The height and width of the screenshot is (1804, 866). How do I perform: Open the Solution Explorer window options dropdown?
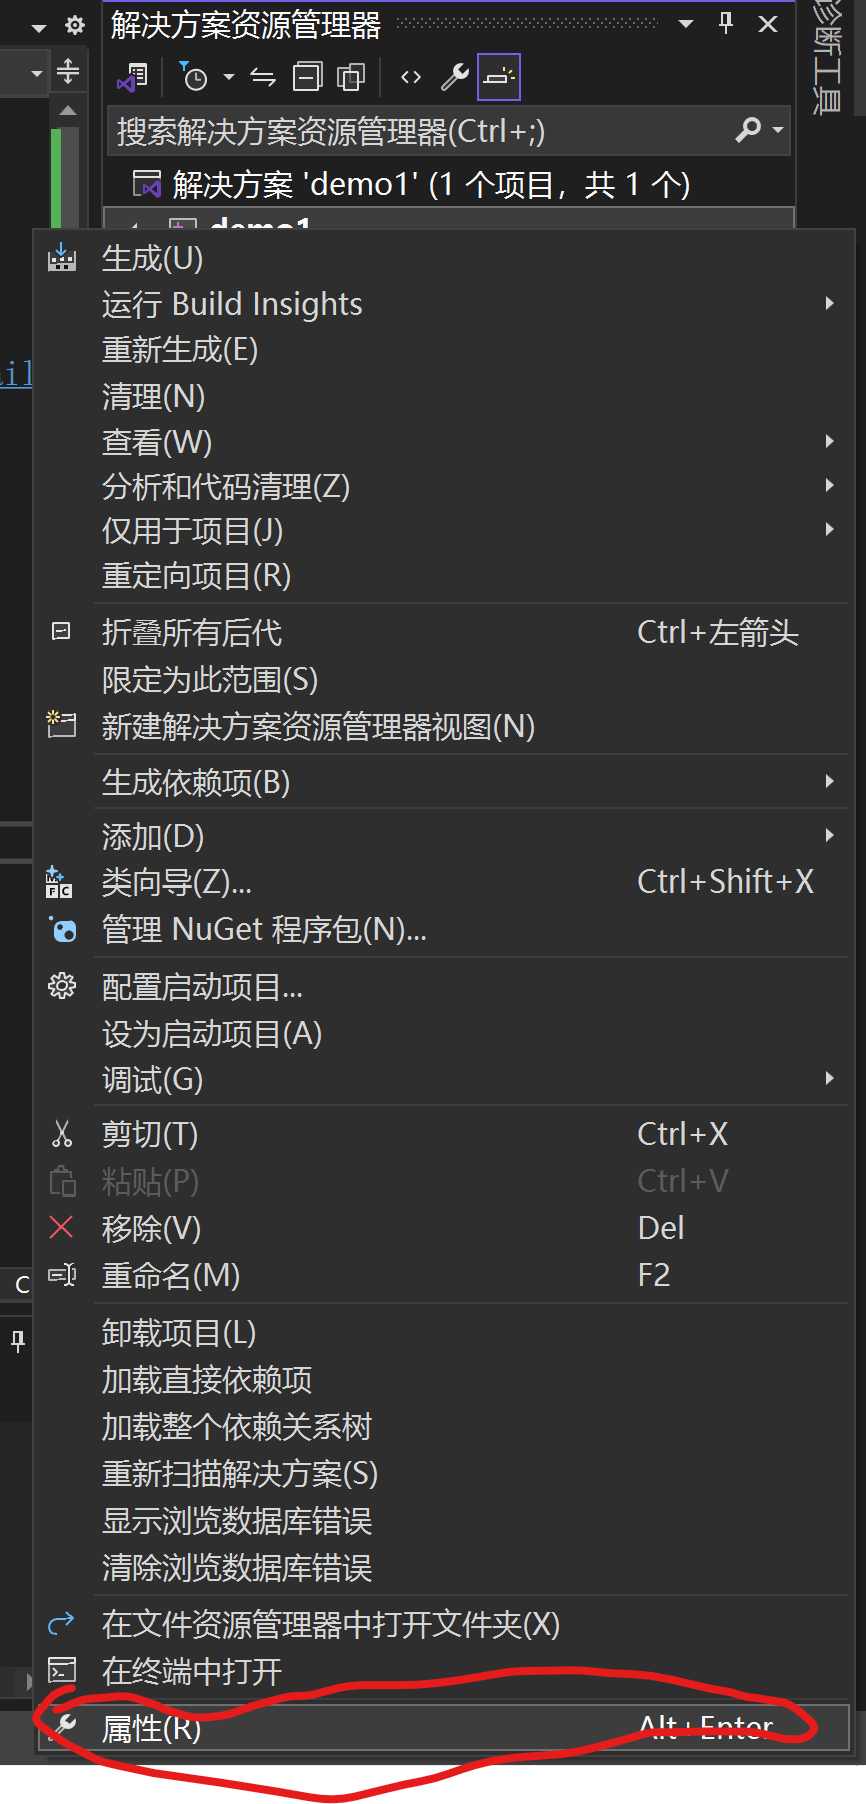[686, 24]
